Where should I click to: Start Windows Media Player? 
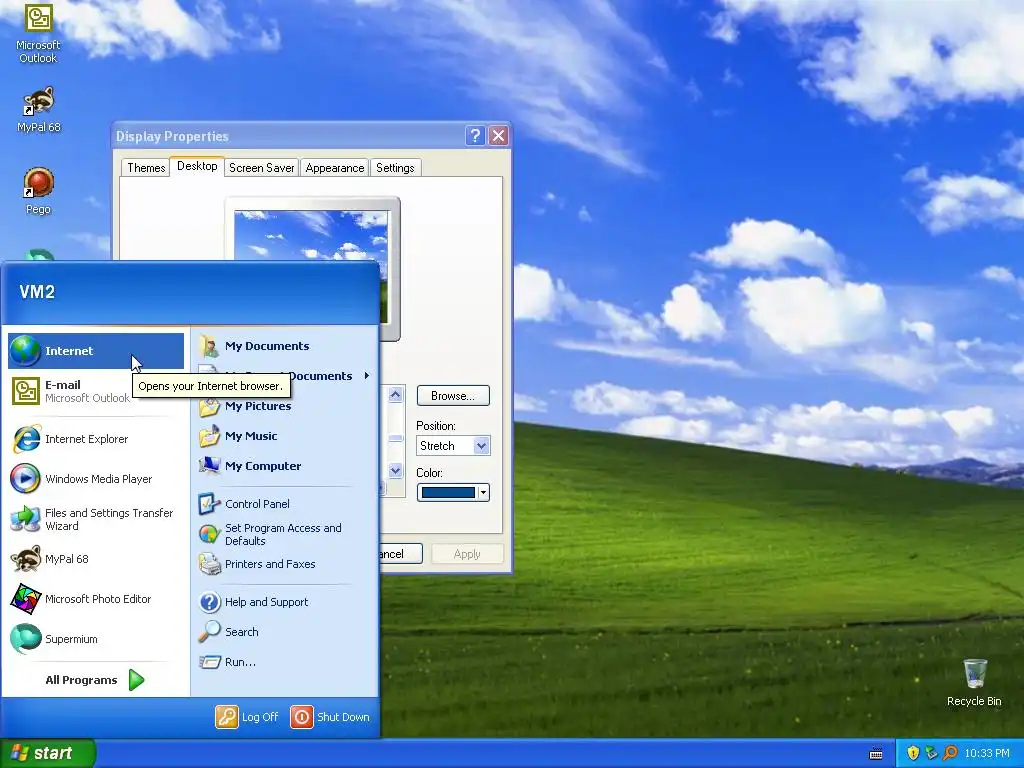click(96, 479)
